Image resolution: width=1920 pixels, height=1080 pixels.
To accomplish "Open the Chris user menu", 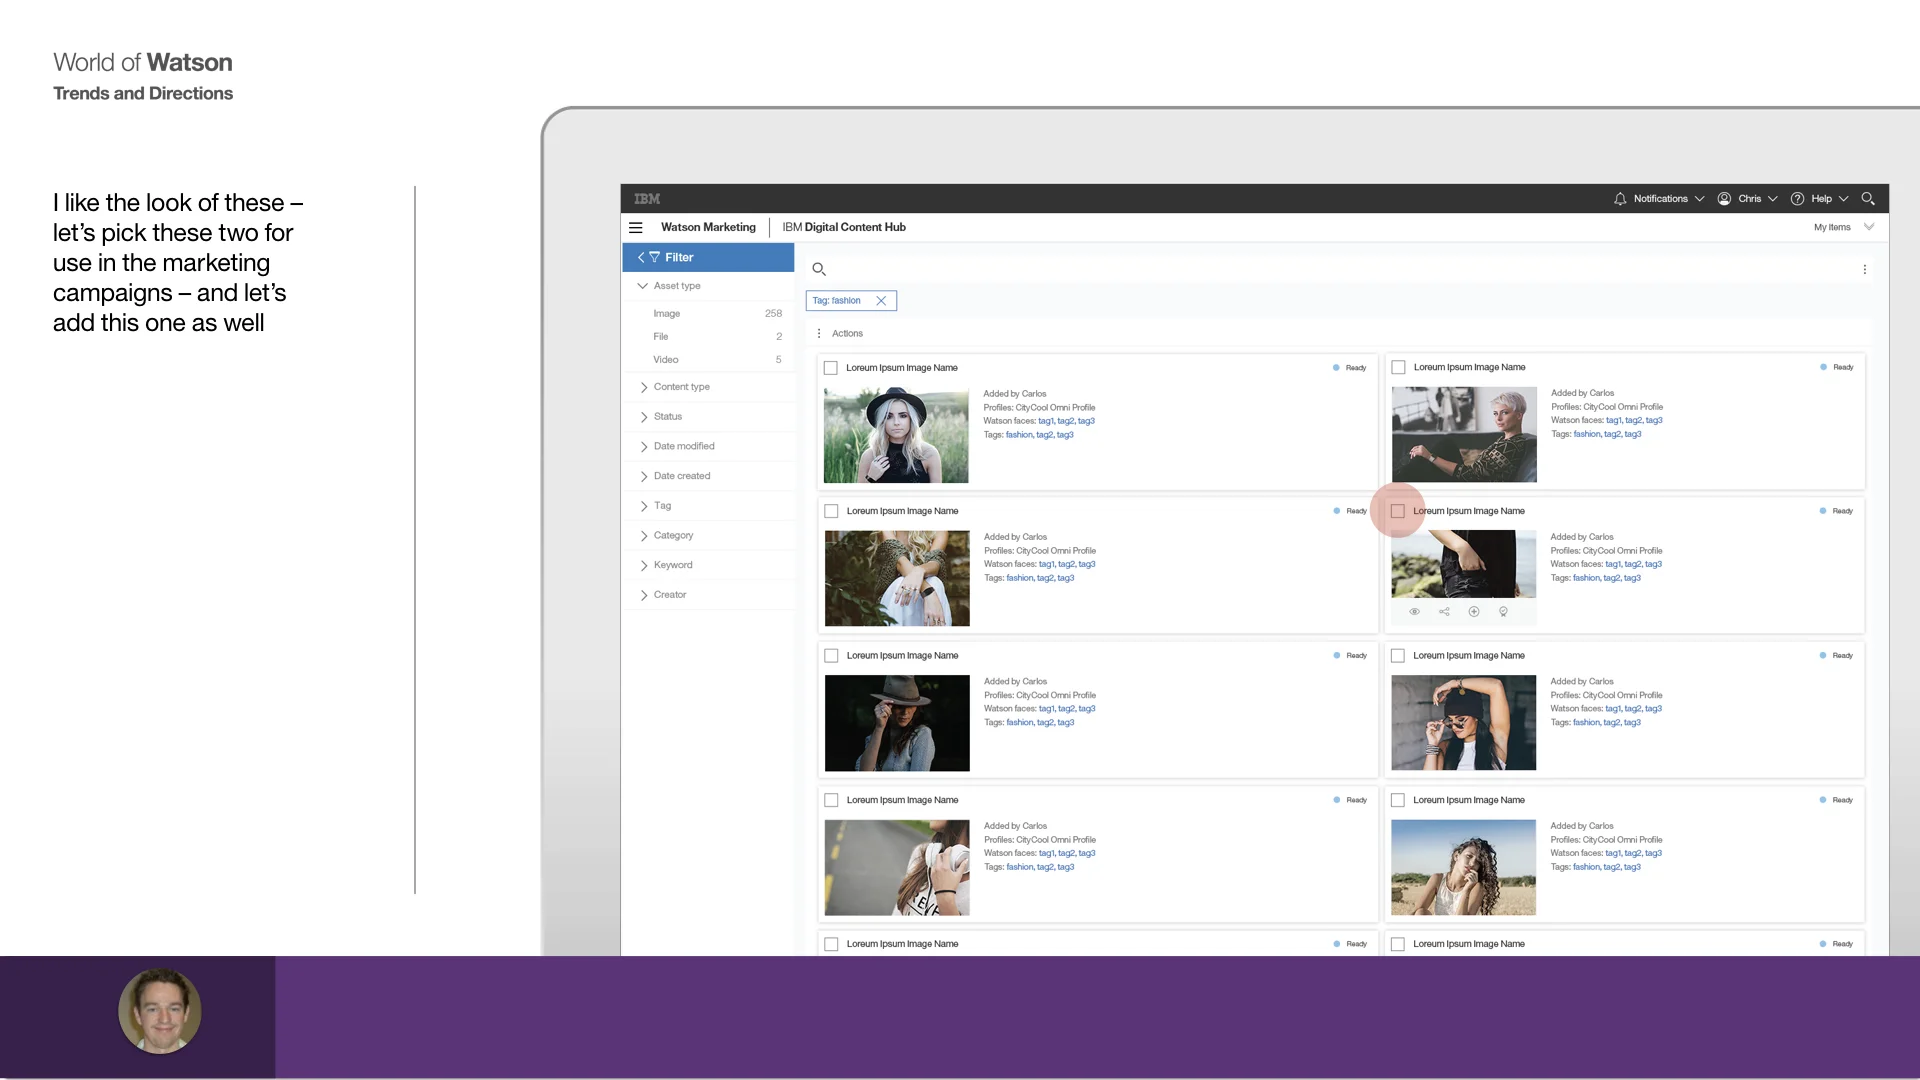I will tap(1748, 199).
